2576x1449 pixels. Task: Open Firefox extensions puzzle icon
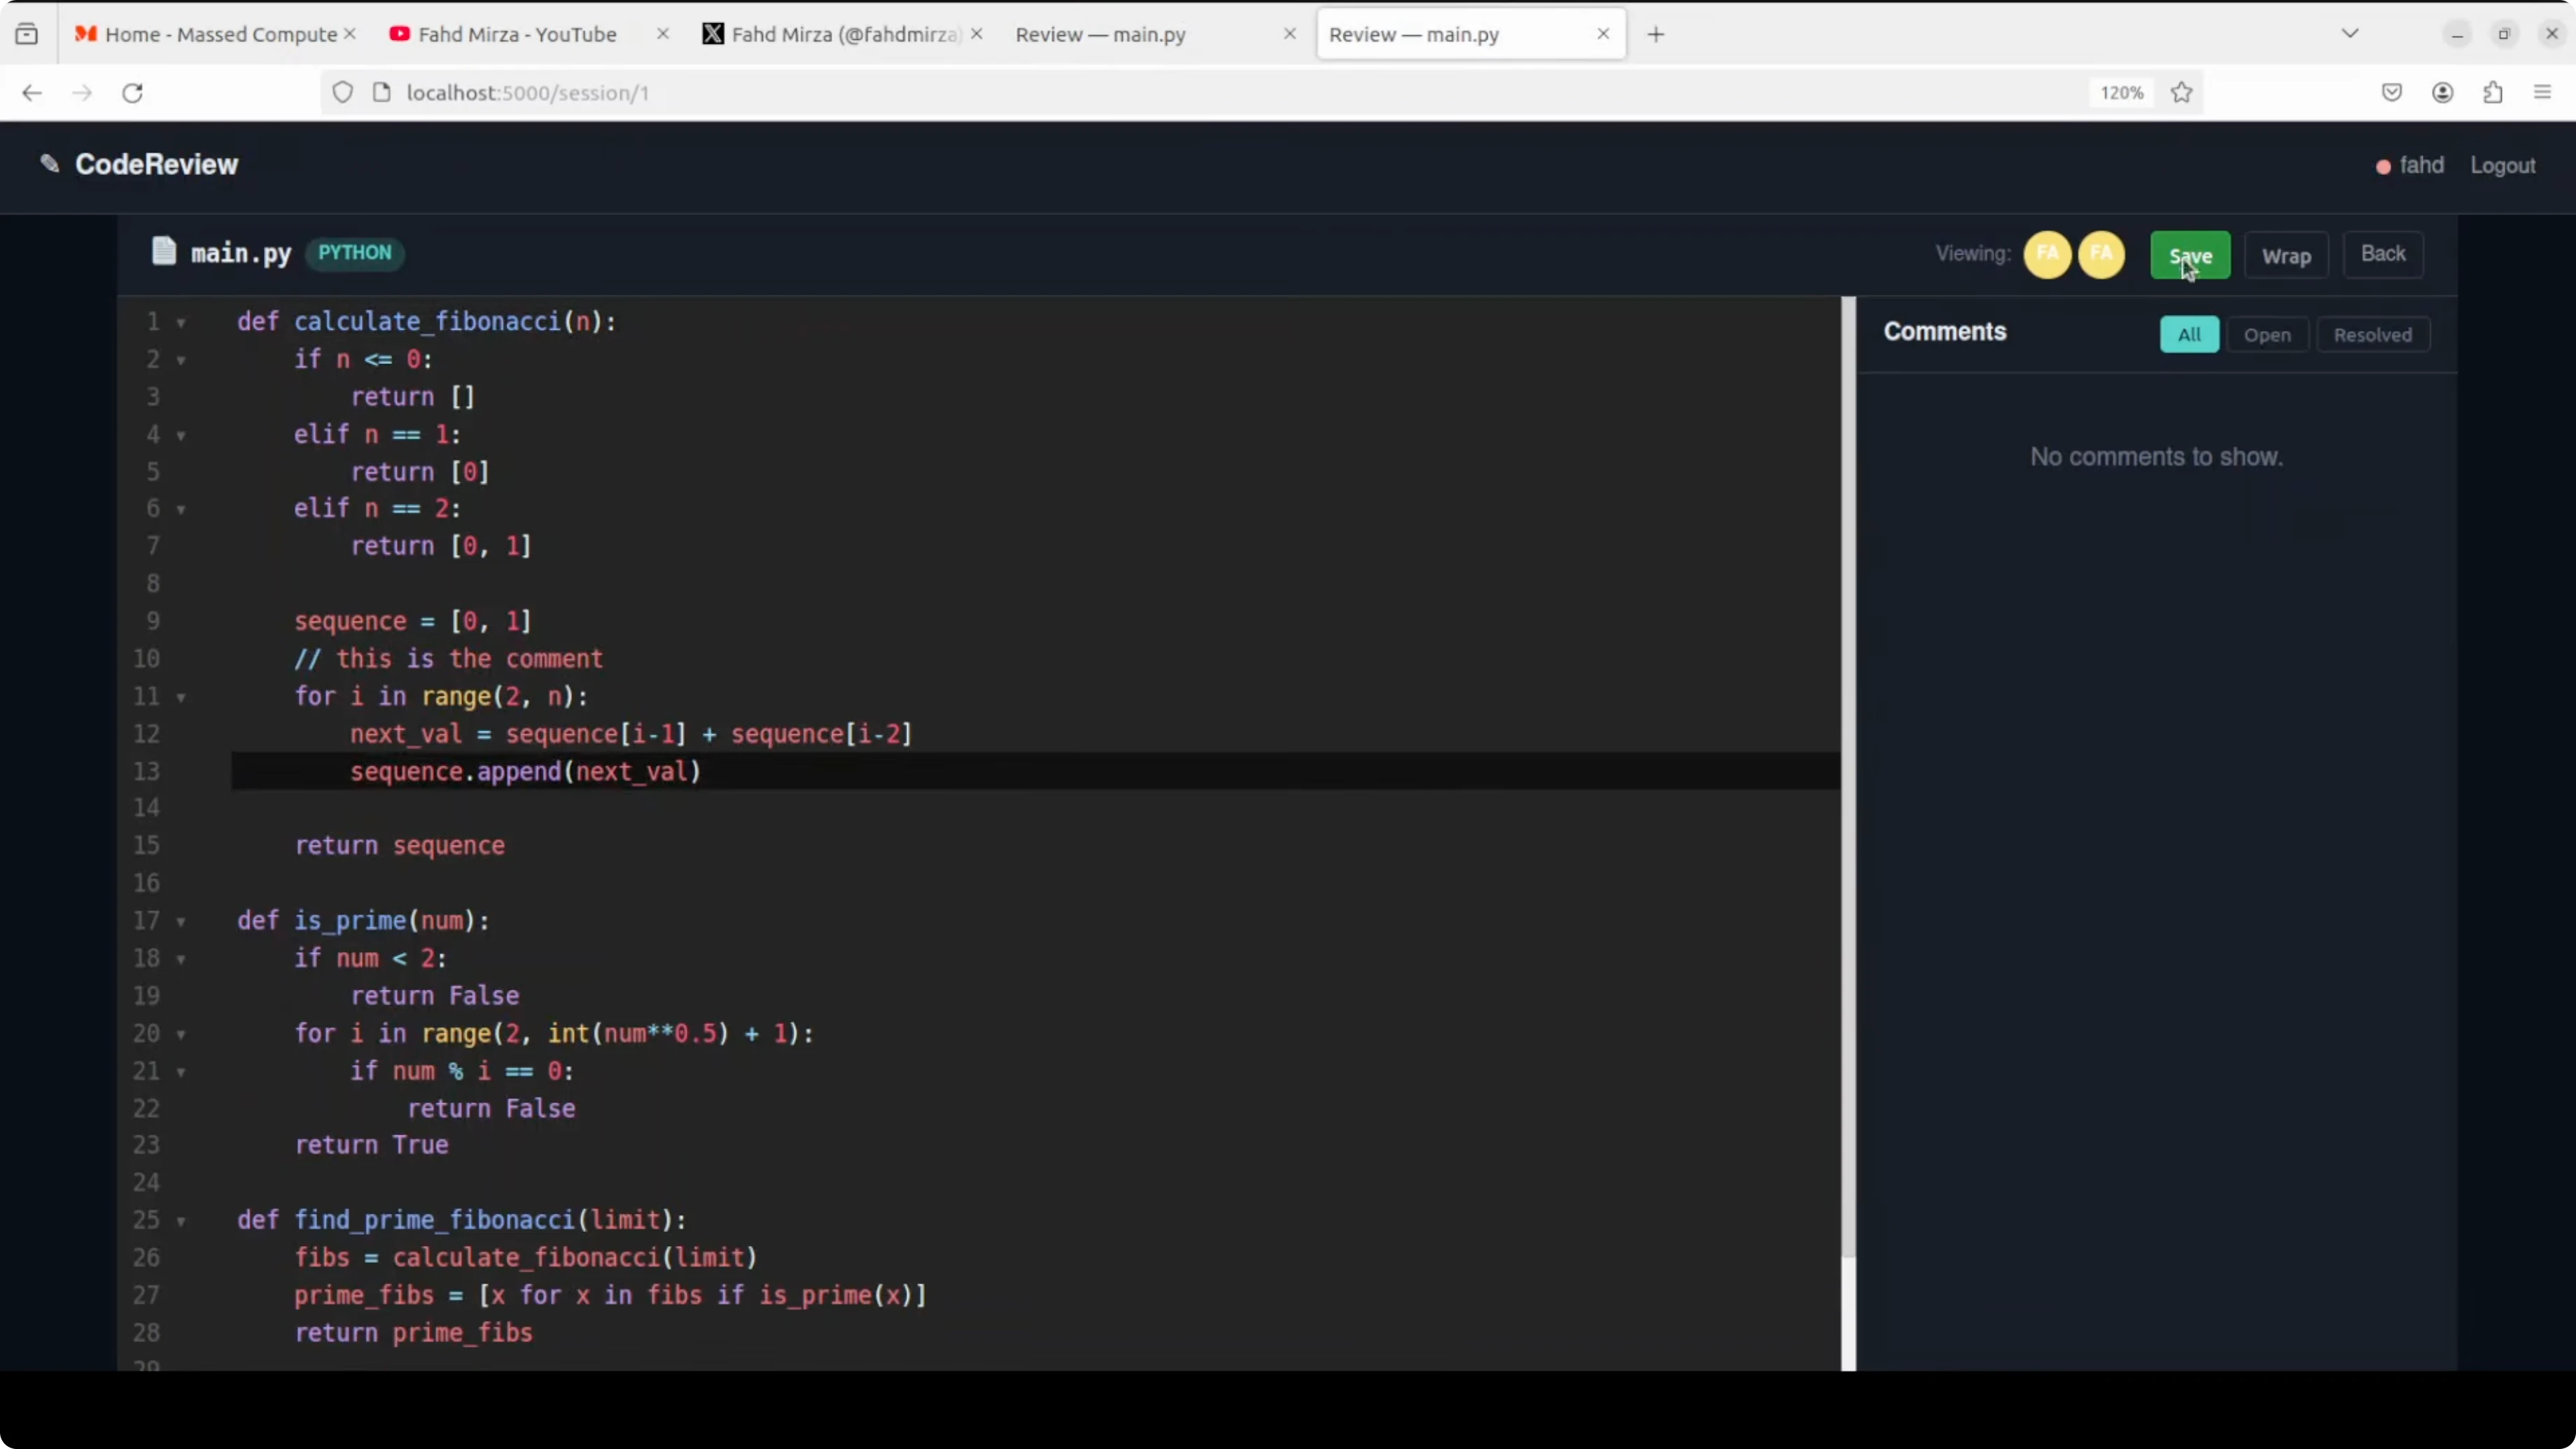pyautogui.click(x=2492, y=92)
